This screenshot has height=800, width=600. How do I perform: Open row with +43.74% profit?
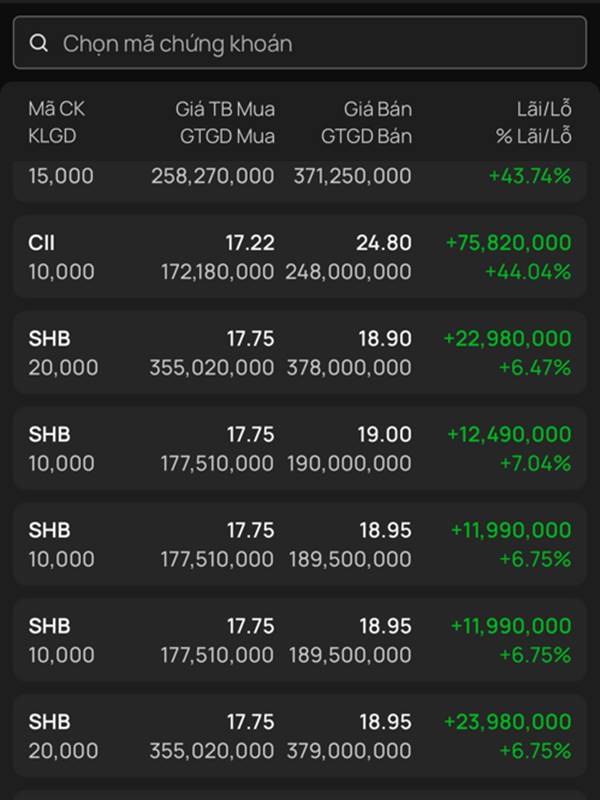(x=300, y=182)
